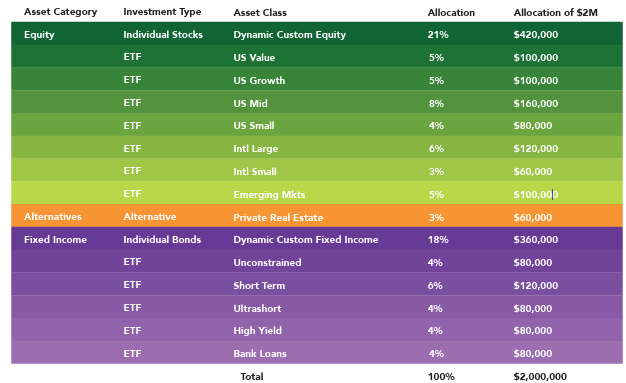Select the Intl Large cell
The image size is (626, 383).
256,149
